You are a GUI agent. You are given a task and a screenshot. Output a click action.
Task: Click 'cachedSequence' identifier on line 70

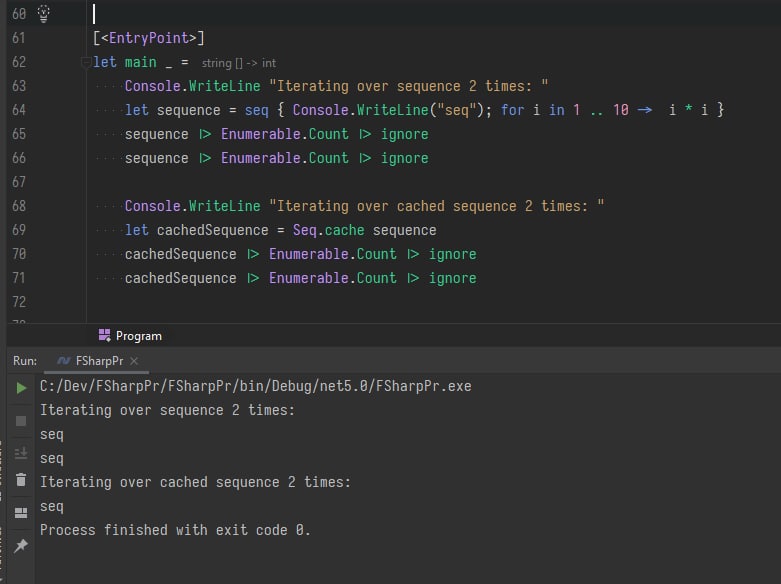point(181,254)
